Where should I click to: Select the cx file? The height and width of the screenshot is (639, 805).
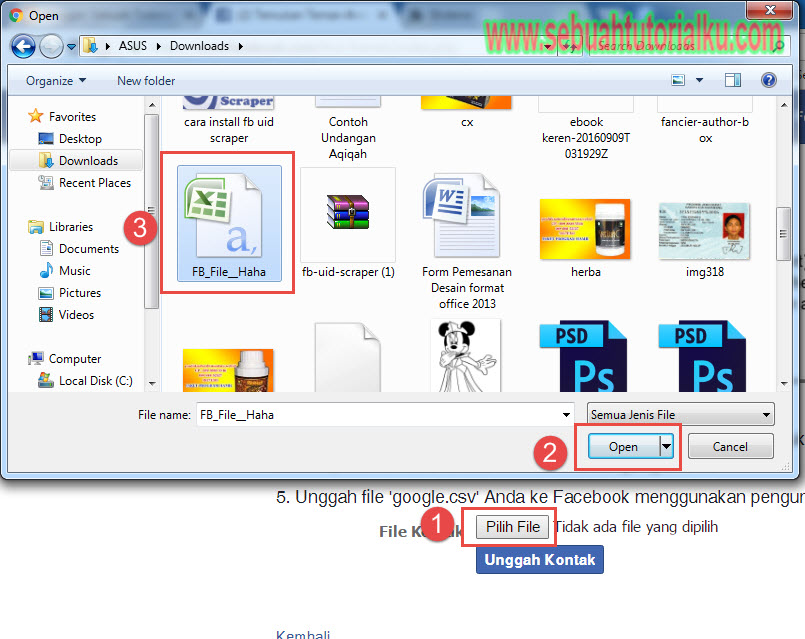pyautogui.click(x=467, y=113)
